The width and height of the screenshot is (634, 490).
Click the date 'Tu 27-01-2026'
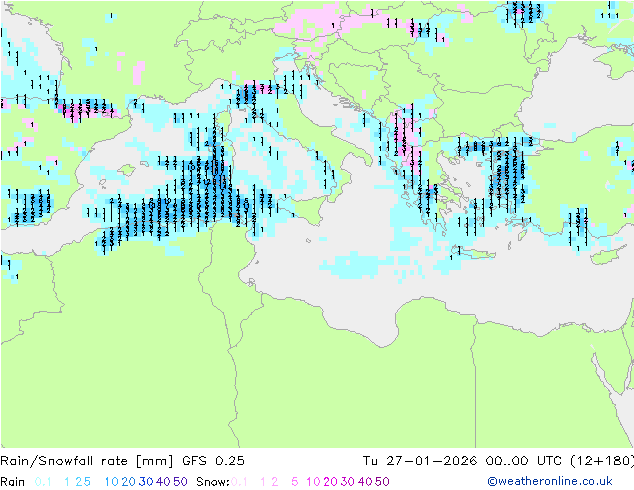point(420,461)
